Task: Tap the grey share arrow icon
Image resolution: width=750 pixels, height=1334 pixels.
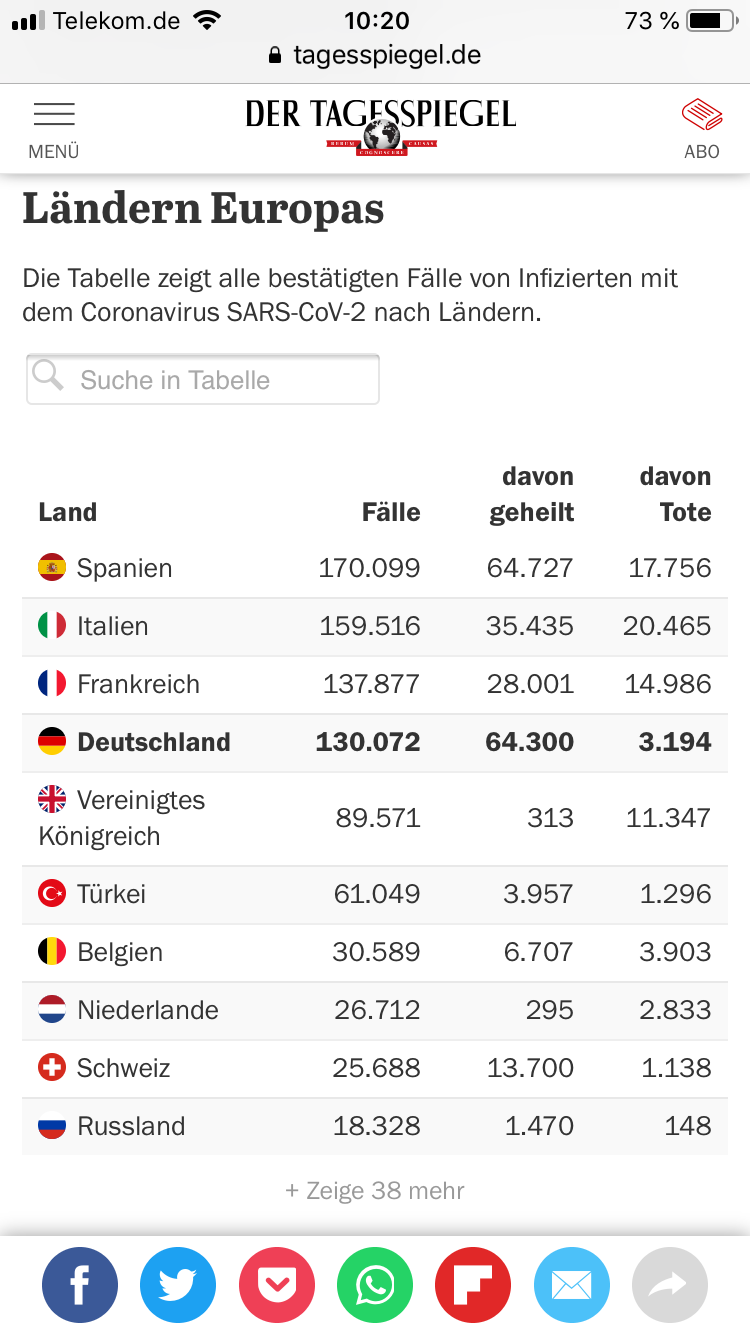Action: [x=670, y=1285]
